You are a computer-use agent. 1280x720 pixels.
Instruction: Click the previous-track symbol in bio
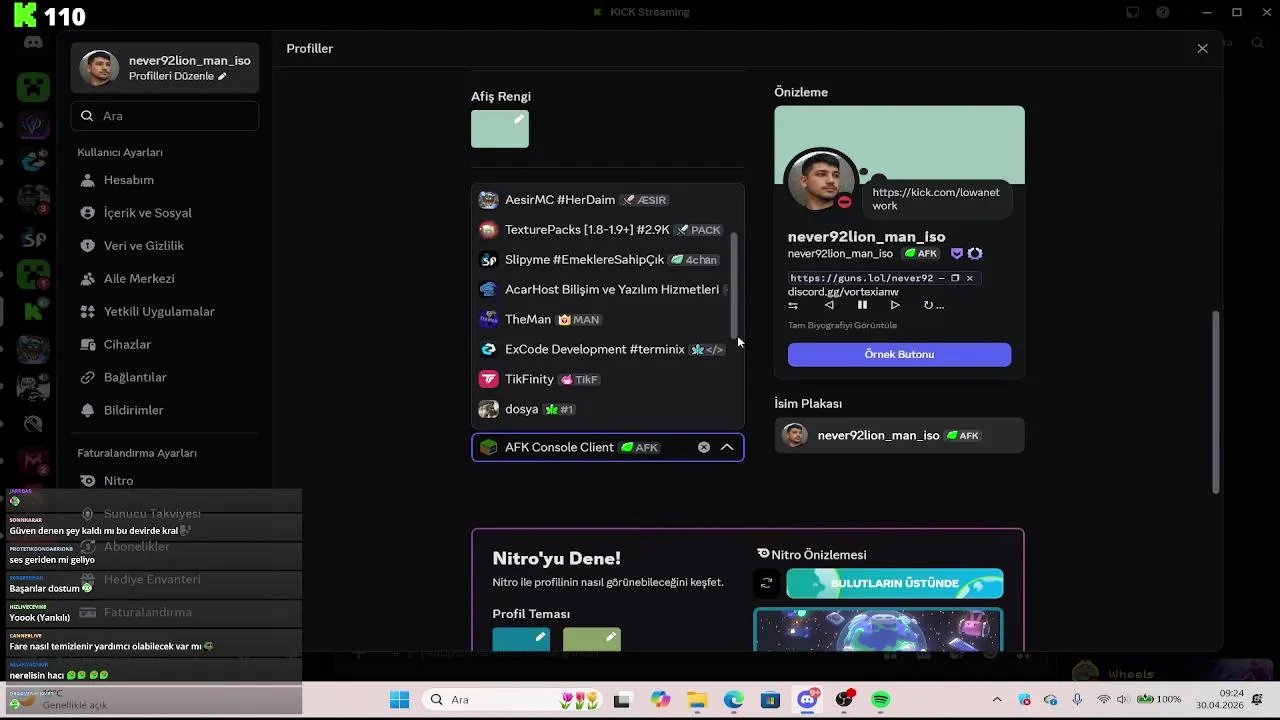pos(829,305)
